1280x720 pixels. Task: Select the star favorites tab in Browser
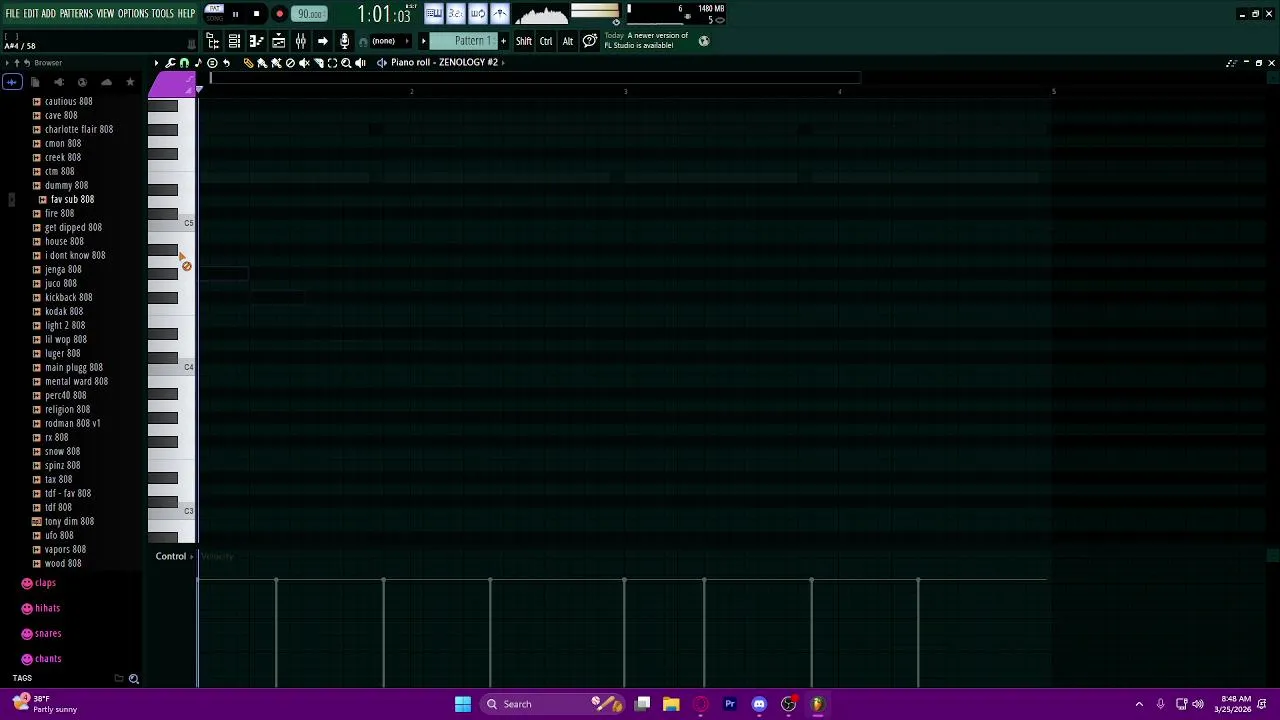pyautogui.click(x=130, y=82)
